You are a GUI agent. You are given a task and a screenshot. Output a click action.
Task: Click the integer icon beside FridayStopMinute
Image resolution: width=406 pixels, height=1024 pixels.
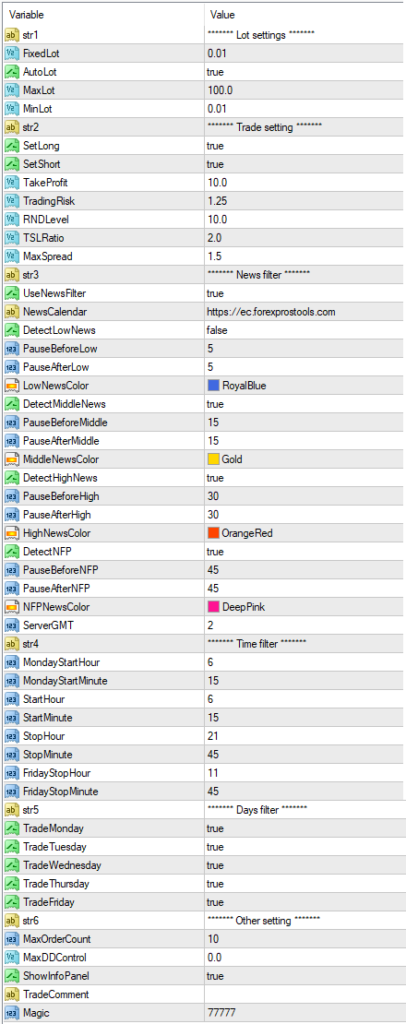click(11, 792)
